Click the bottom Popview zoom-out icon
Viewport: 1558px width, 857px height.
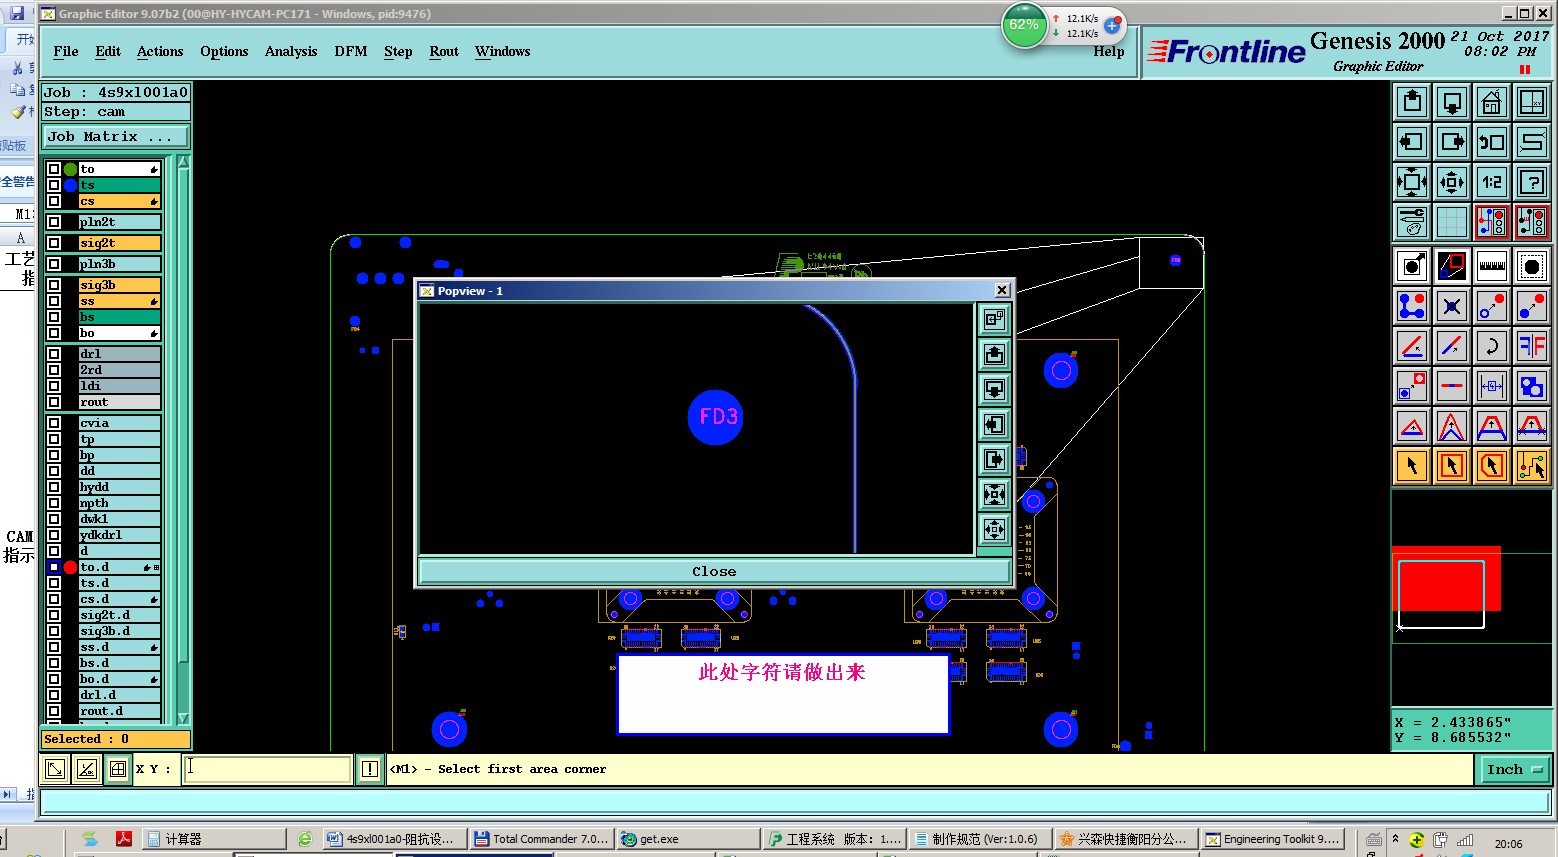994,529
